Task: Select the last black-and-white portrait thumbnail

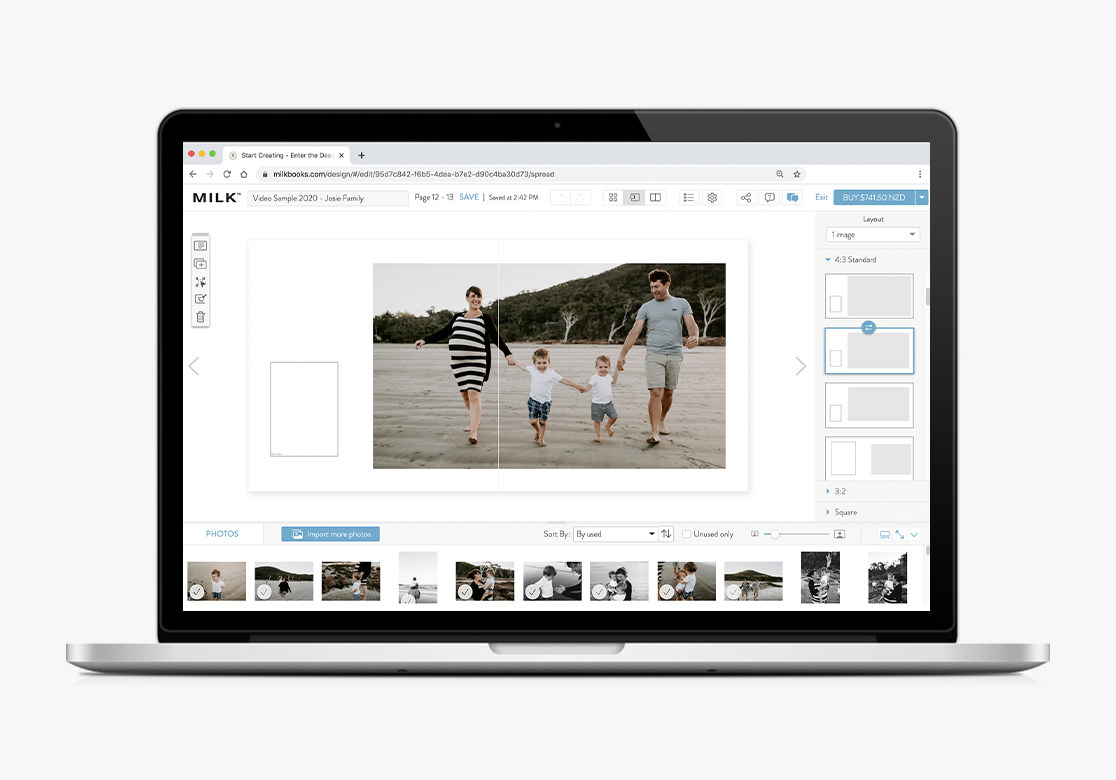Action: [x=888, y=578]
